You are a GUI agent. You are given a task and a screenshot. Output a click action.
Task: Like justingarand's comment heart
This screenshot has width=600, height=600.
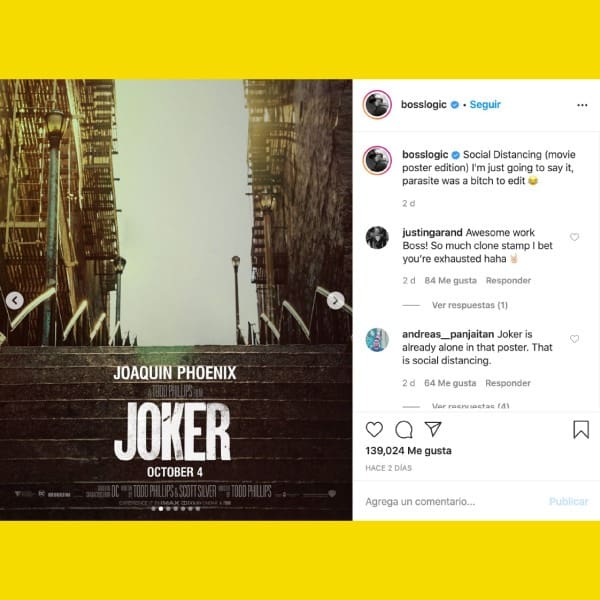[x=574, y=237]
